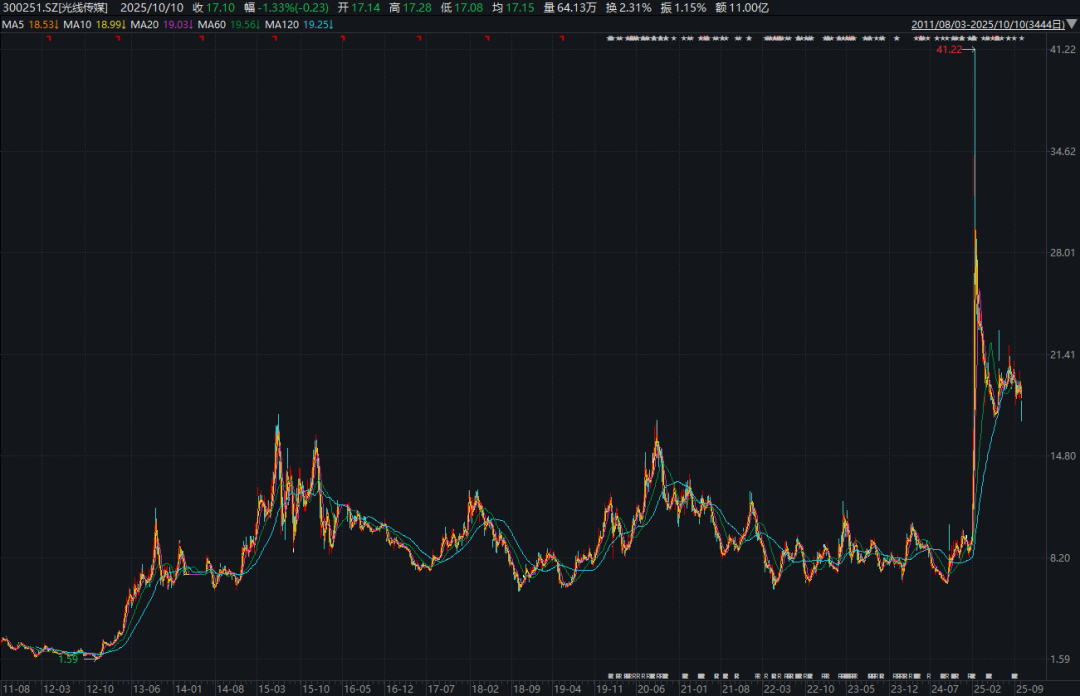Screen dimensions: 1080x696
Task: Click the 23-12 time axis label
Action: (904, 689)
